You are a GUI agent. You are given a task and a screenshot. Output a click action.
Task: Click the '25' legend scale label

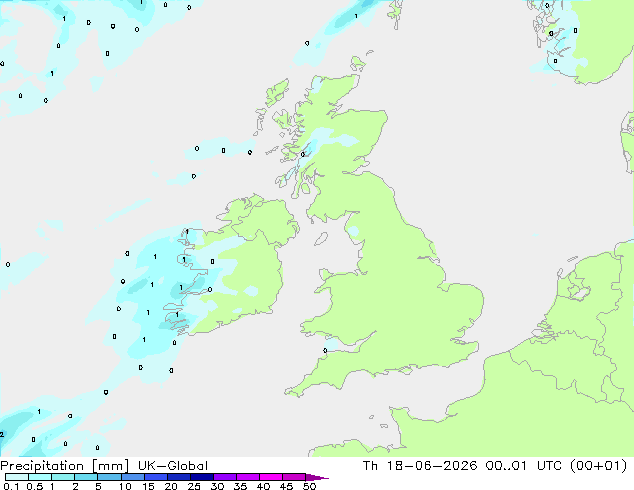pyautogui.click(x=194, y=486)
